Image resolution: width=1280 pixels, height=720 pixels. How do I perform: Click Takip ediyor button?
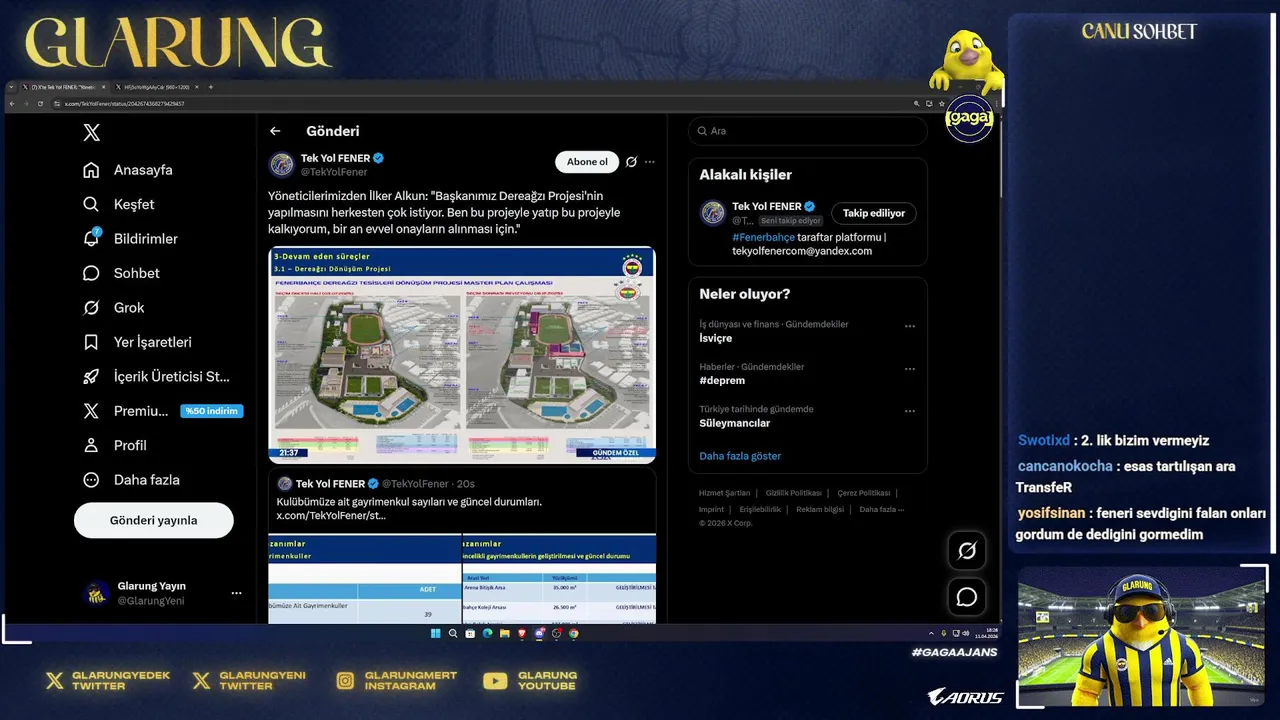tap(874, 213)
